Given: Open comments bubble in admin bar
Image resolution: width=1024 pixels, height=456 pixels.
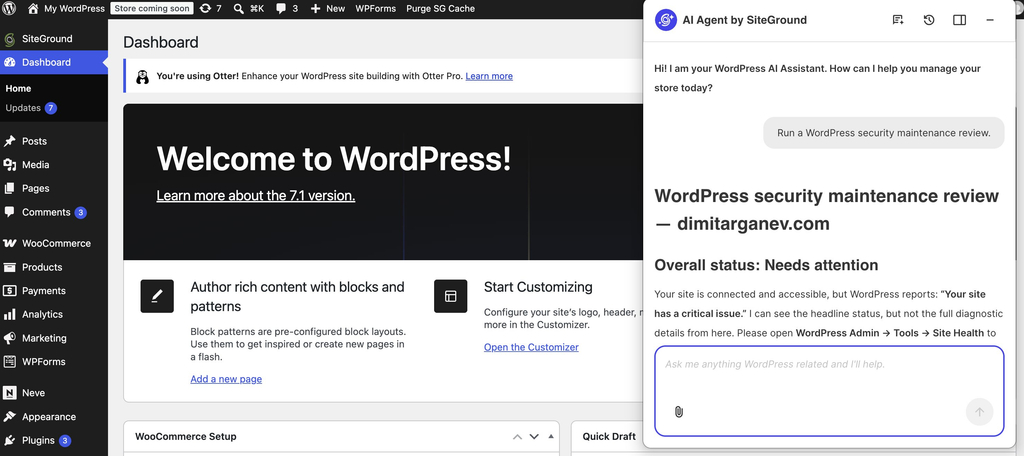Looking at the screenshot, I should click(x=287, y=8).
